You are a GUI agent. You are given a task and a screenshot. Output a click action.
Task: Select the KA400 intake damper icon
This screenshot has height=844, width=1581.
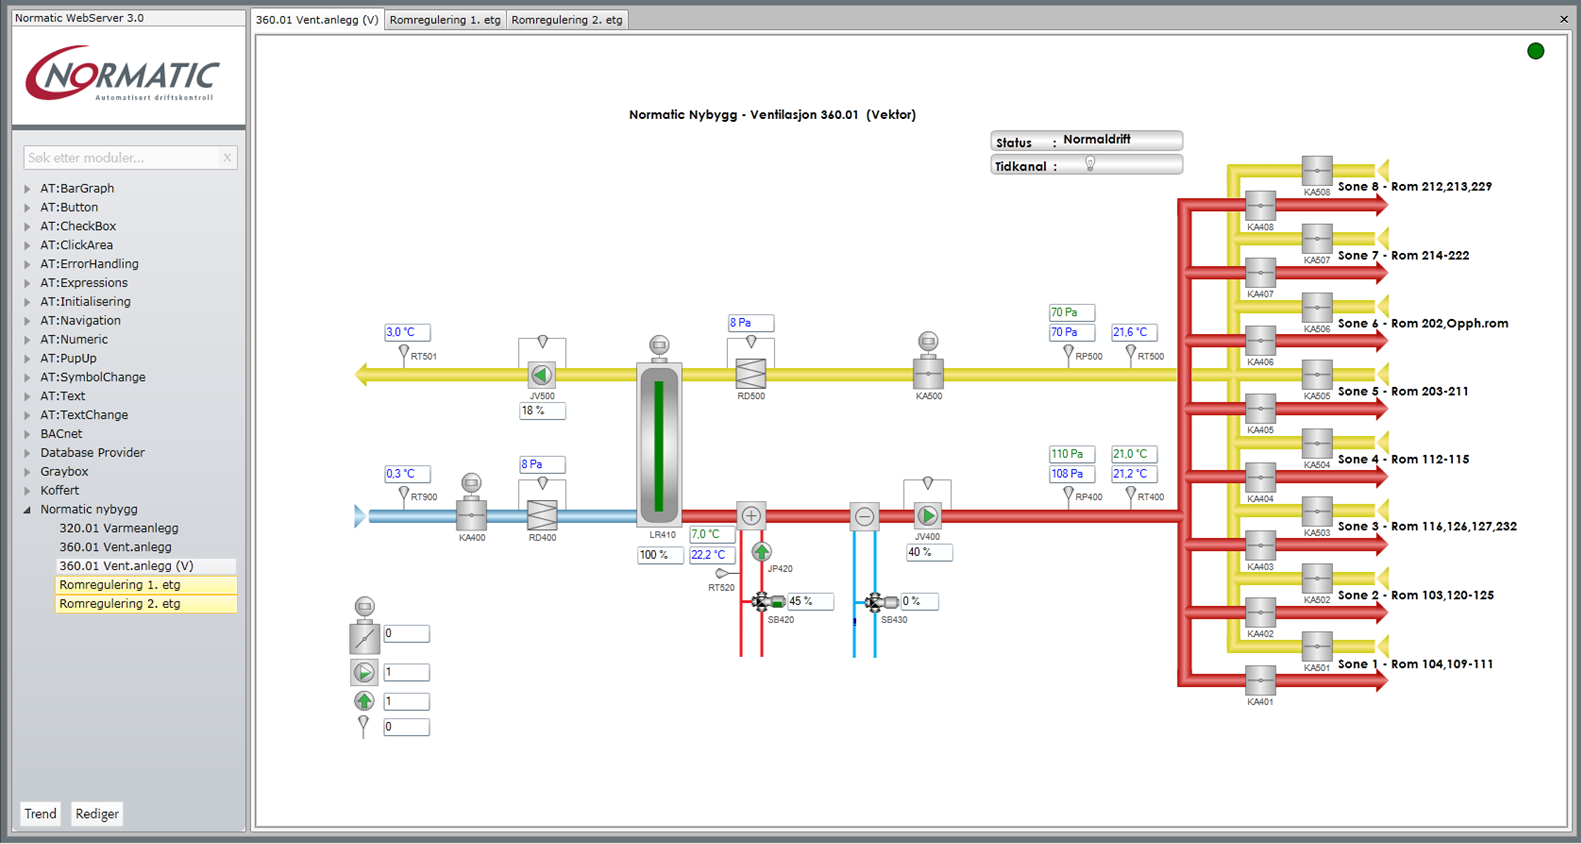coord(471,516)
